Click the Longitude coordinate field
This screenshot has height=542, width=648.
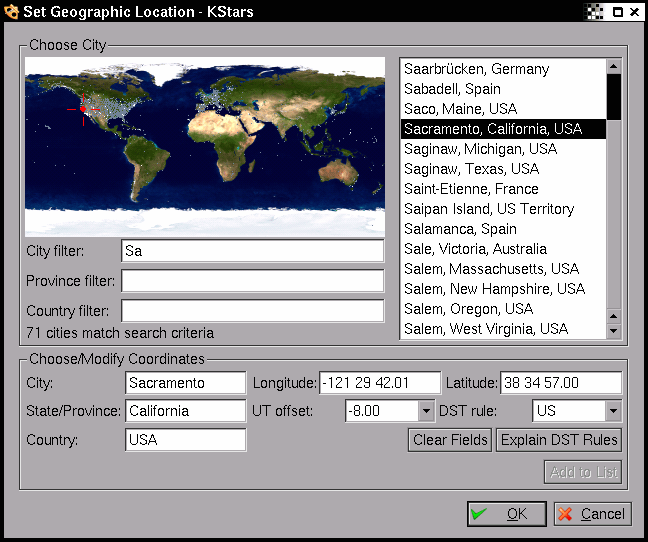[379, 383]
